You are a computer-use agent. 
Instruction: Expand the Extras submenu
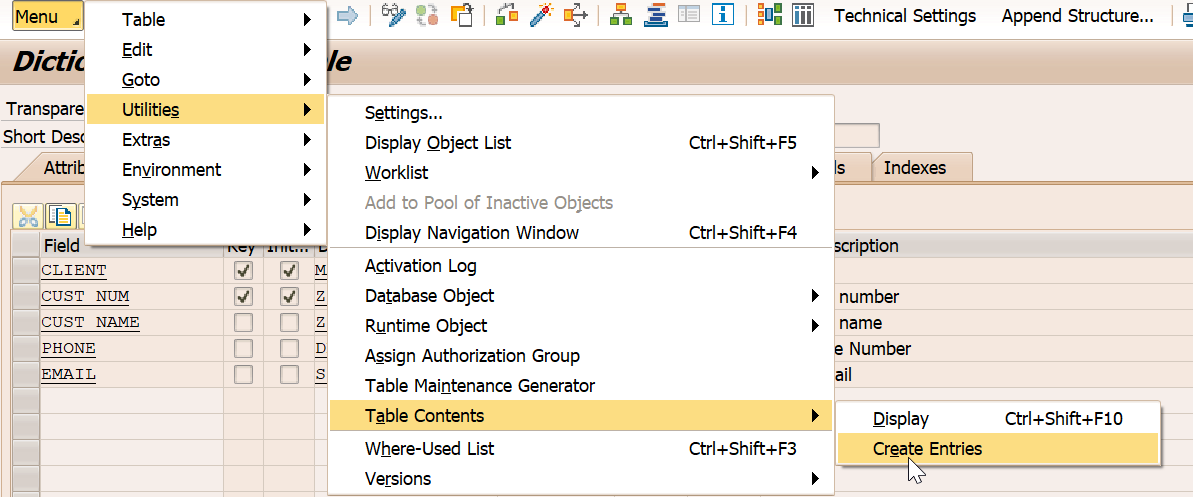(205, 140)
